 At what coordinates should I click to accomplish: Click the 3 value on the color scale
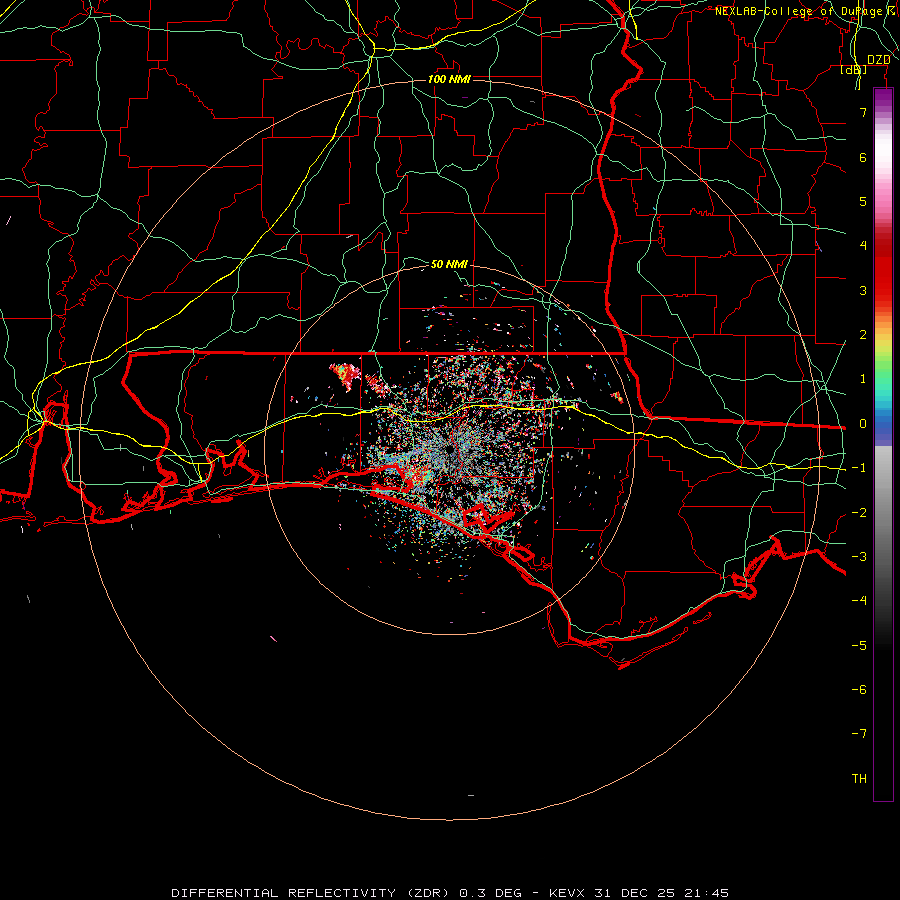(x=863, y=290)
